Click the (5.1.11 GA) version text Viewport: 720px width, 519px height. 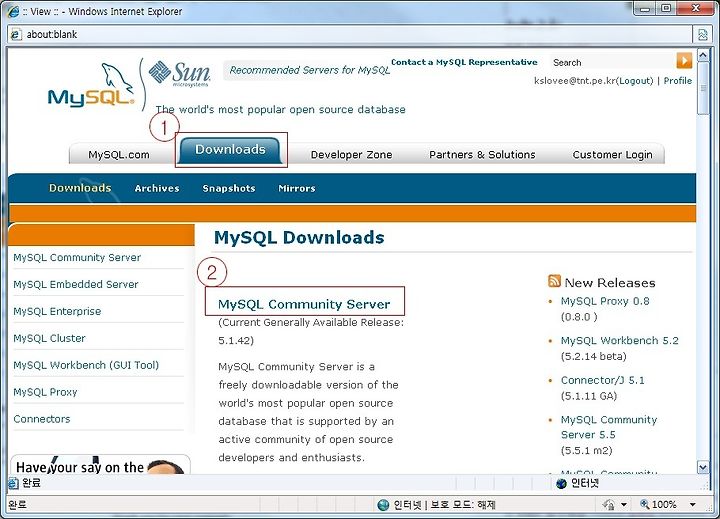589,396
